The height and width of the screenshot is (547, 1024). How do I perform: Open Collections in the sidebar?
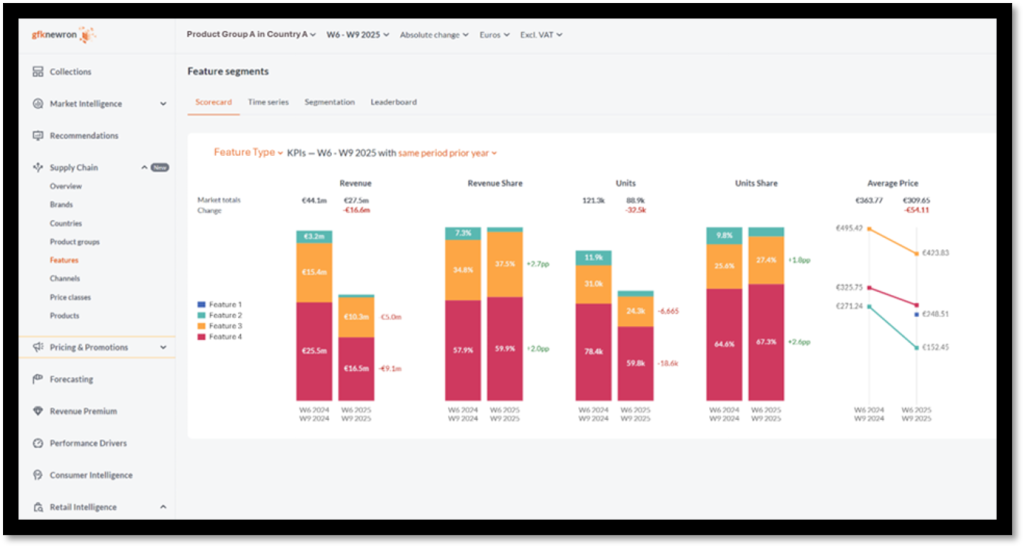tap(71, 72)
